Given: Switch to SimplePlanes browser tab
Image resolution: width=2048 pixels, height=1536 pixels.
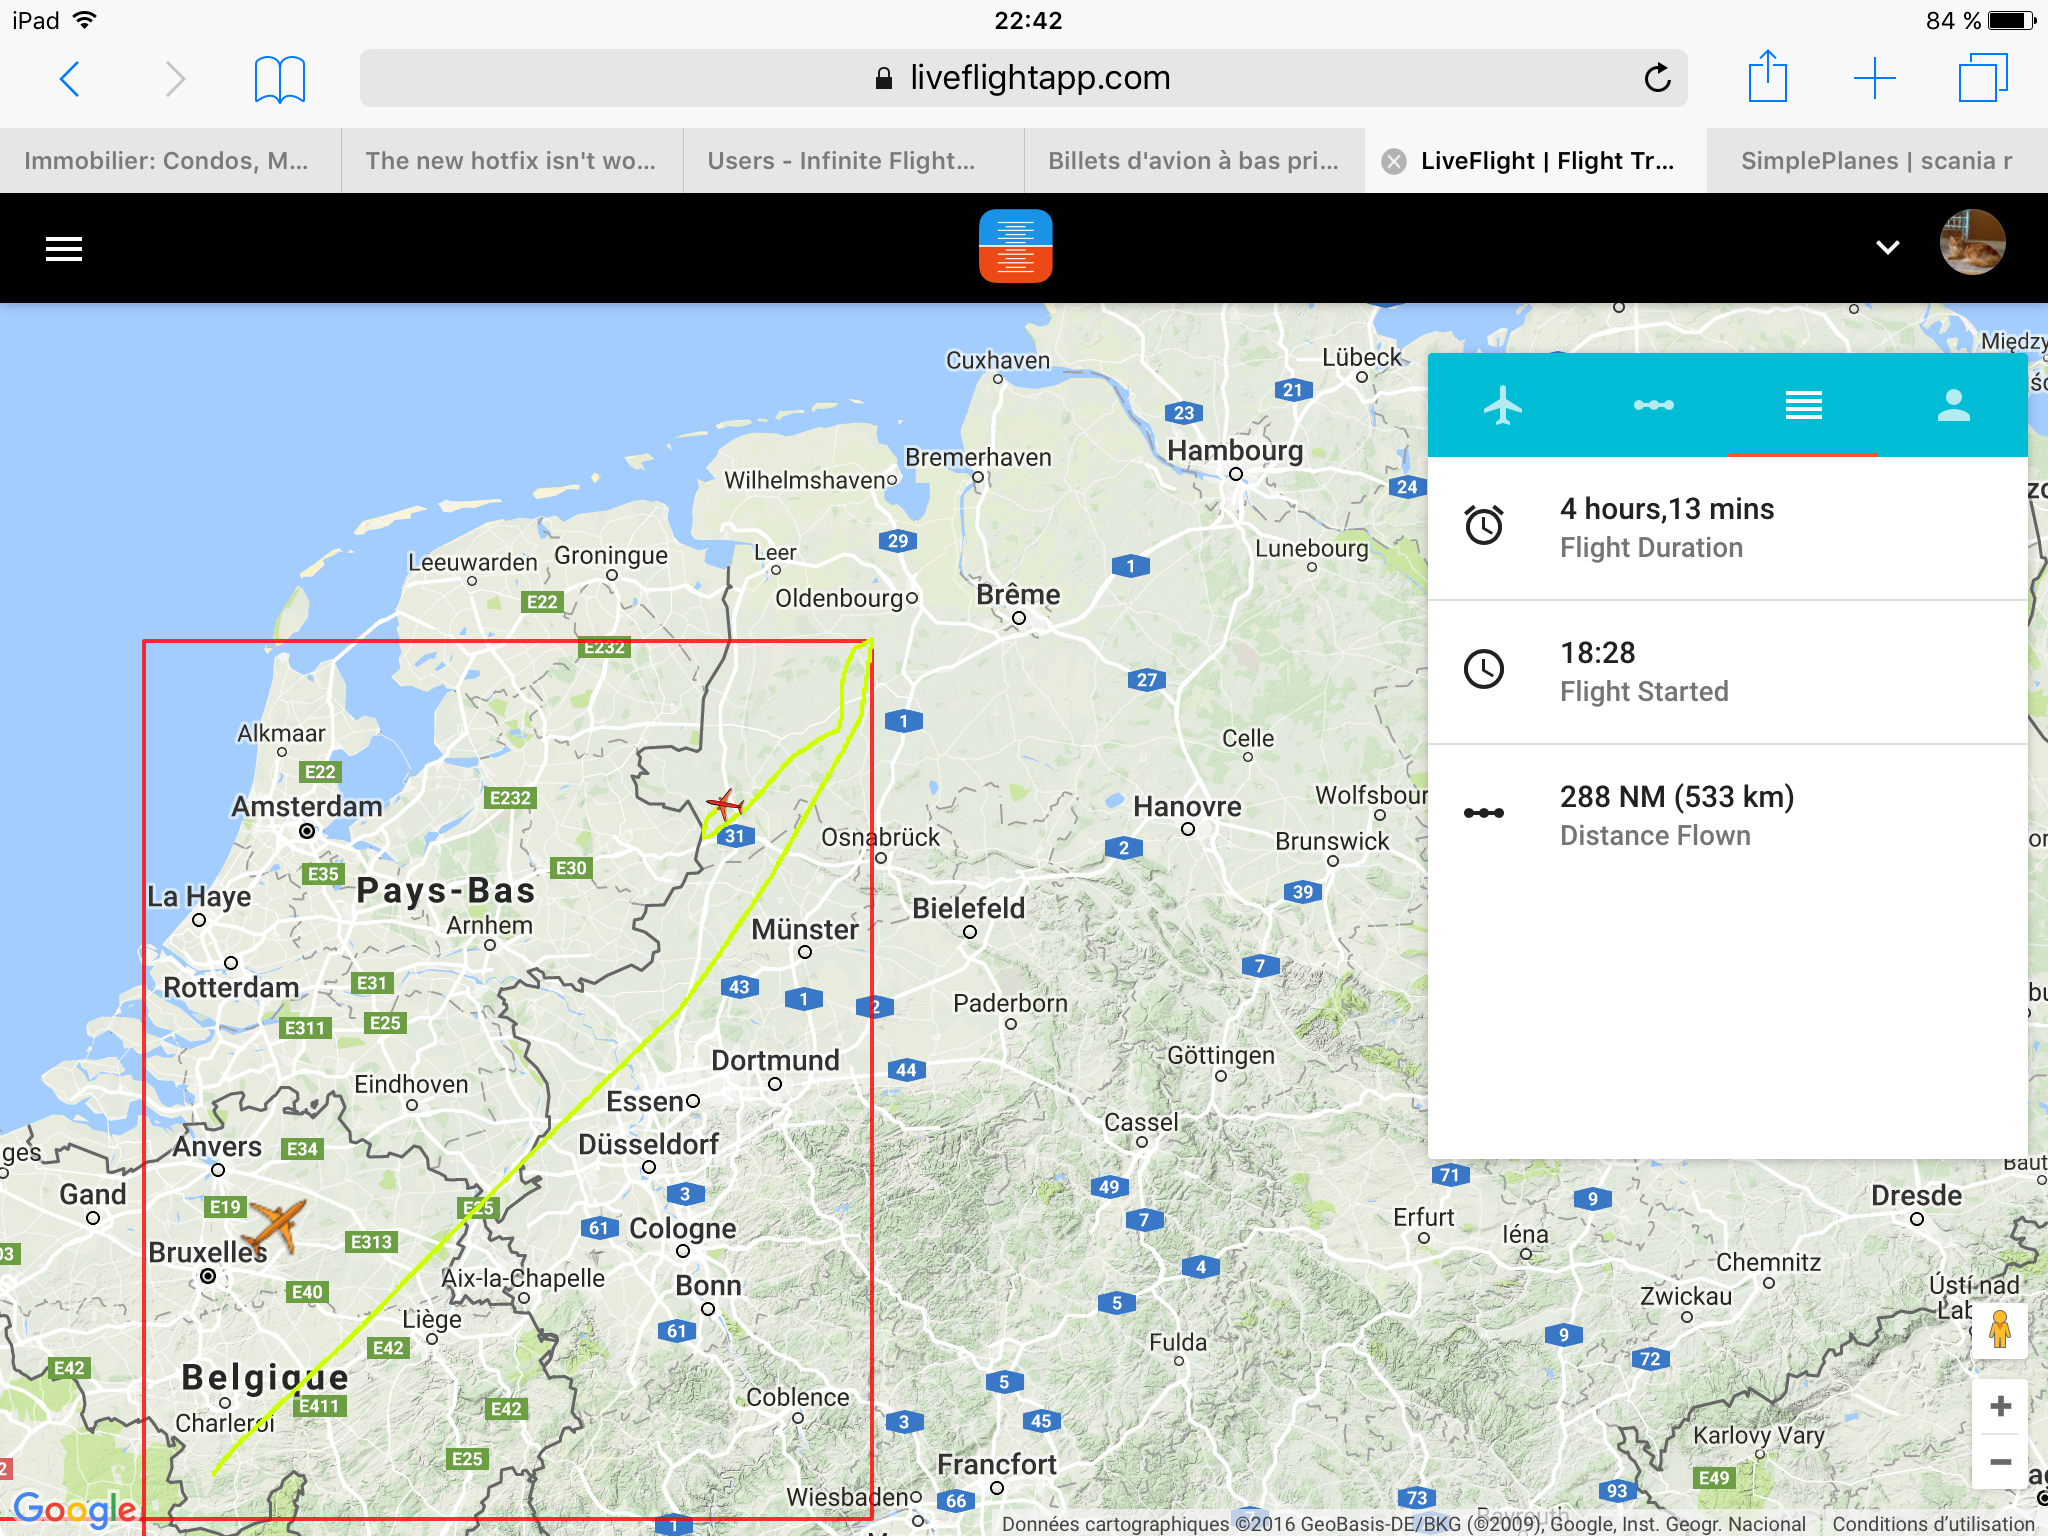Looking at the screenshot, I should 1876,161.
